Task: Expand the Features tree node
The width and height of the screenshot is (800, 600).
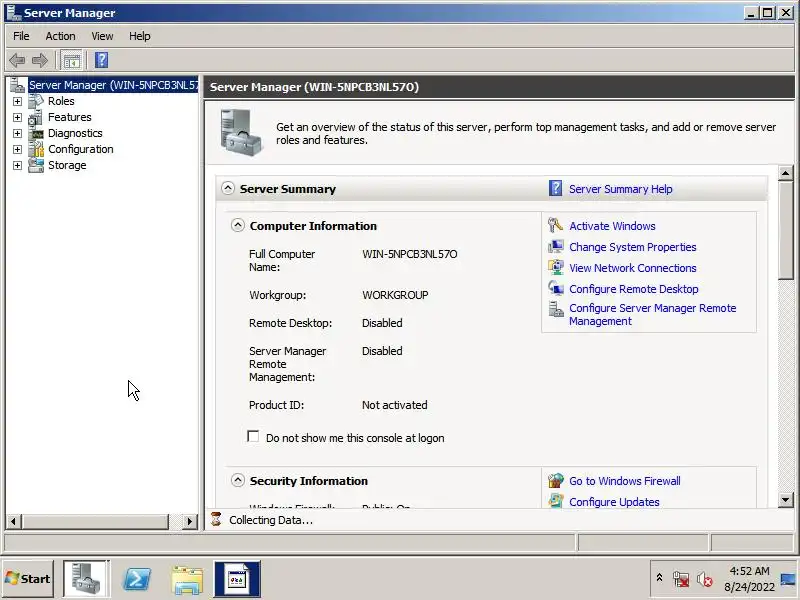Action: pos(17,117)
